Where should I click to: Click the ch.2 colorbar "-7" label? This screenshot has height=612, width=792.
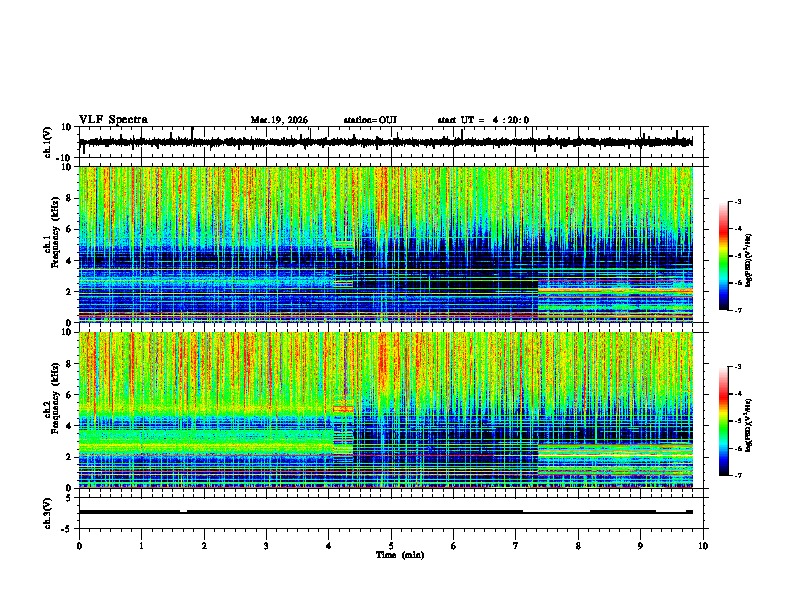point(737,476)
